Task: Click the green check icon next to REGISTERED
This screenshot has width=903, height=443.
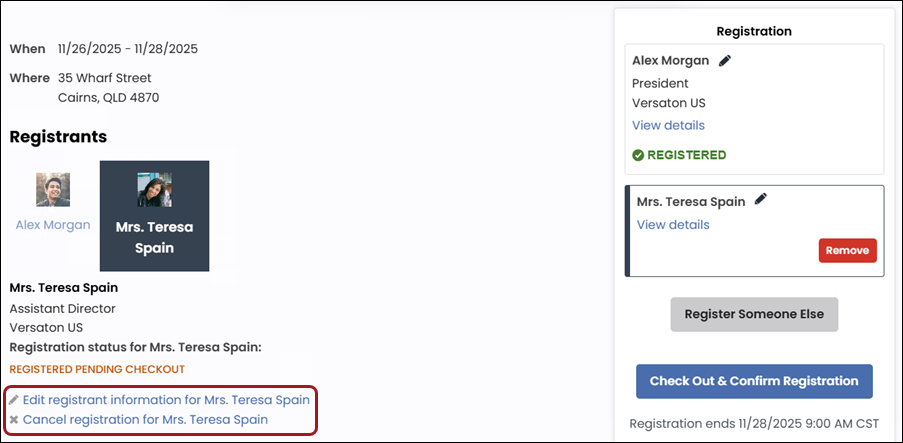Action: point(638,155)
